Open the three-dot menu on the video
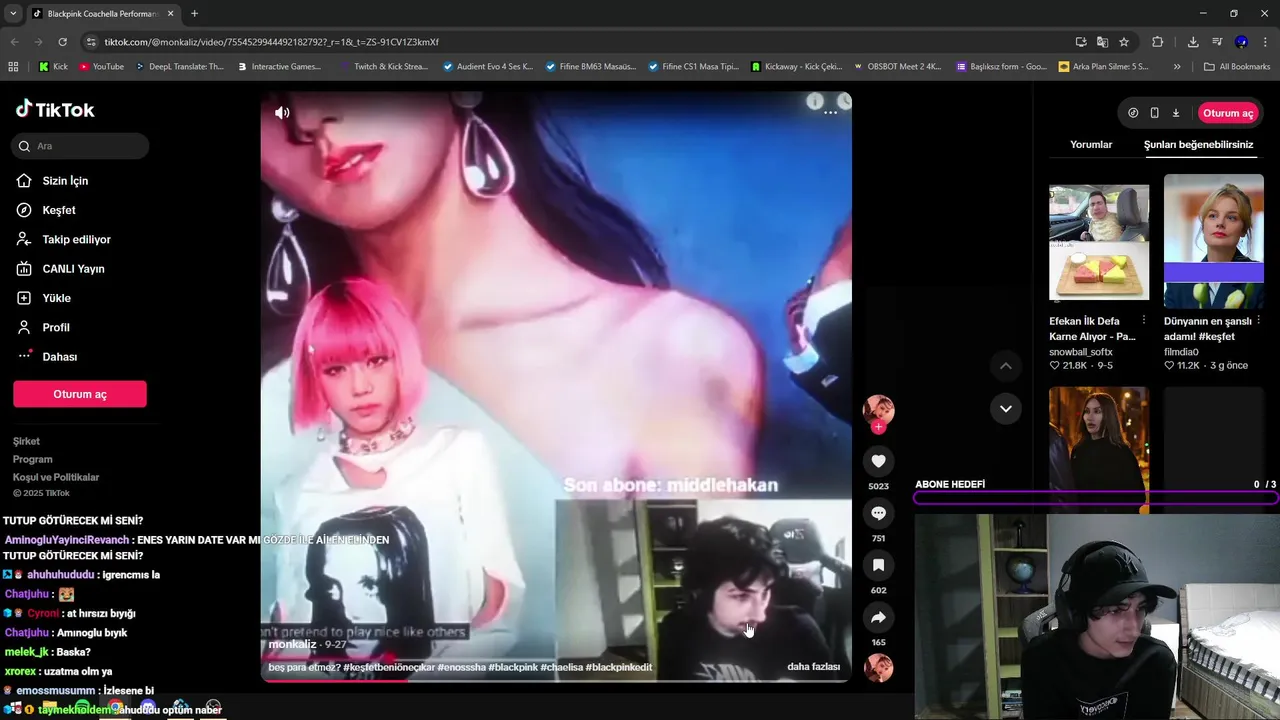This screenshot has width=1280, height=720. pyautogui.click(x=830, y=113)
